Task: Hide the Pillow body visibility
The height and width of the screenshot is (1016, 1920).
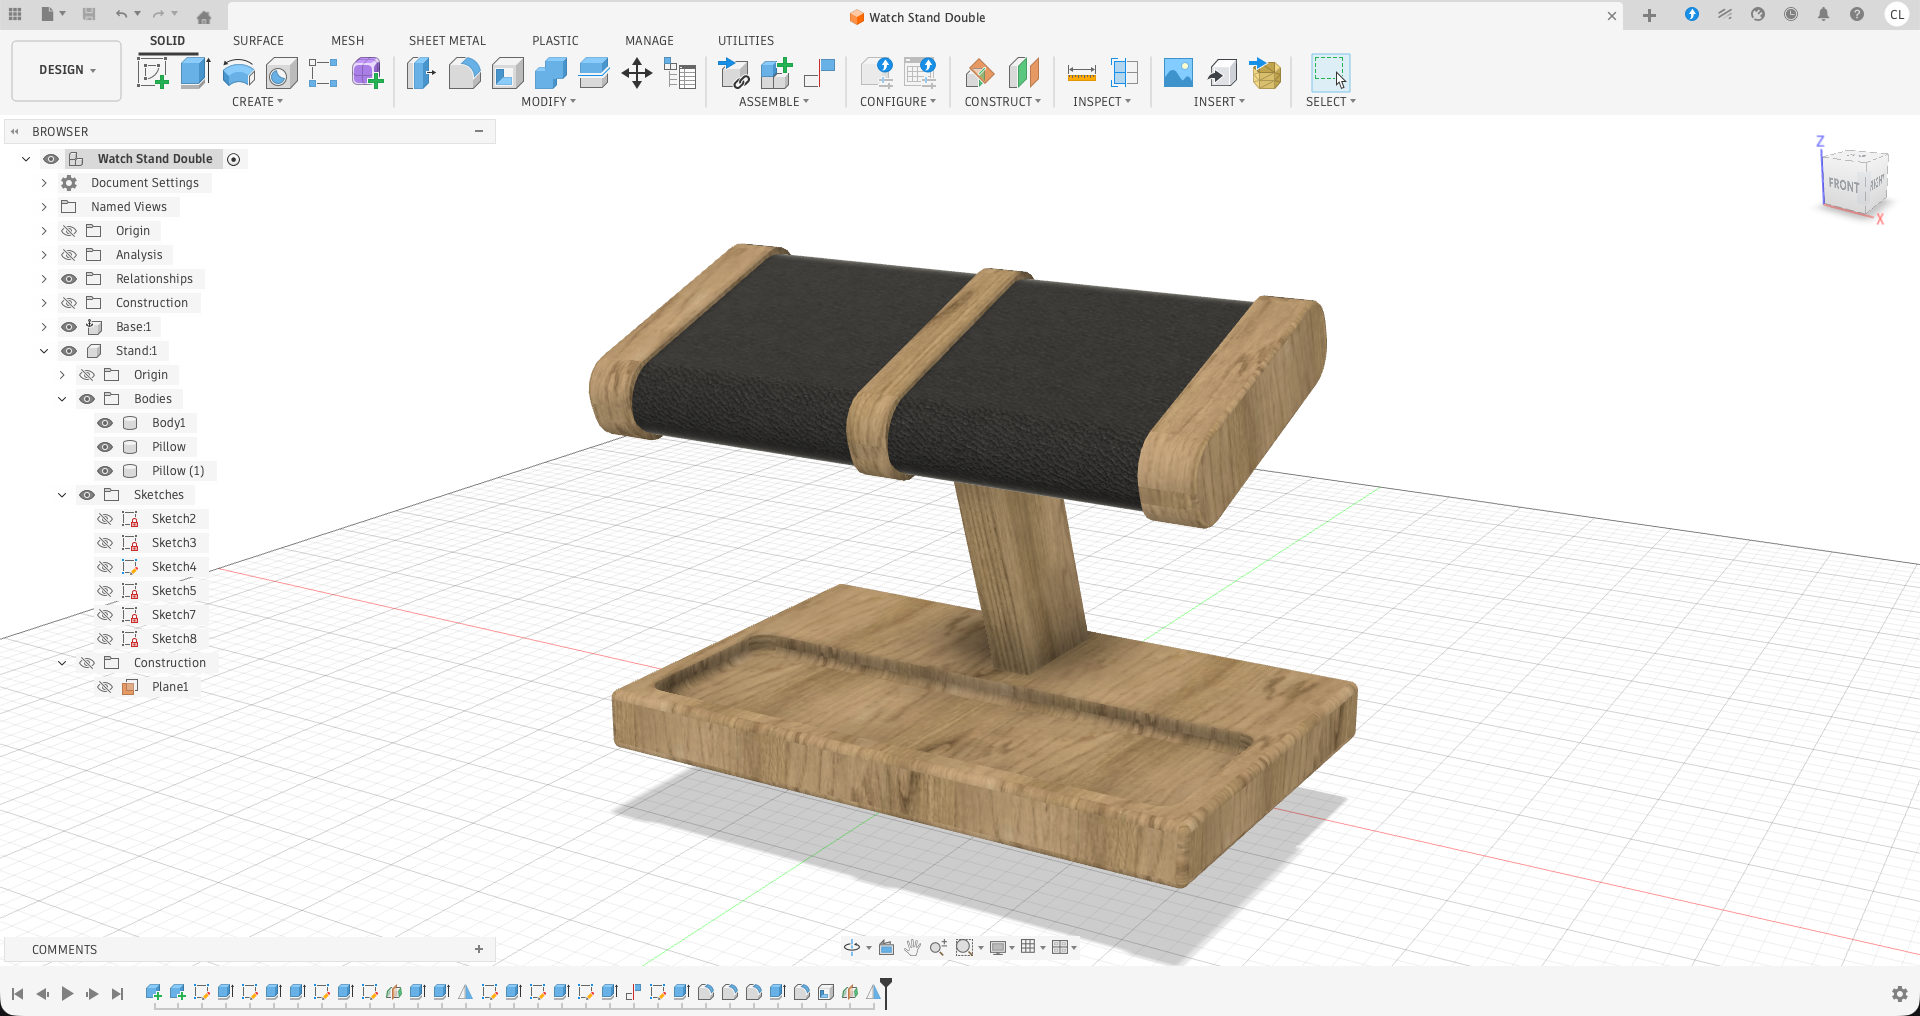Action: 105,447
